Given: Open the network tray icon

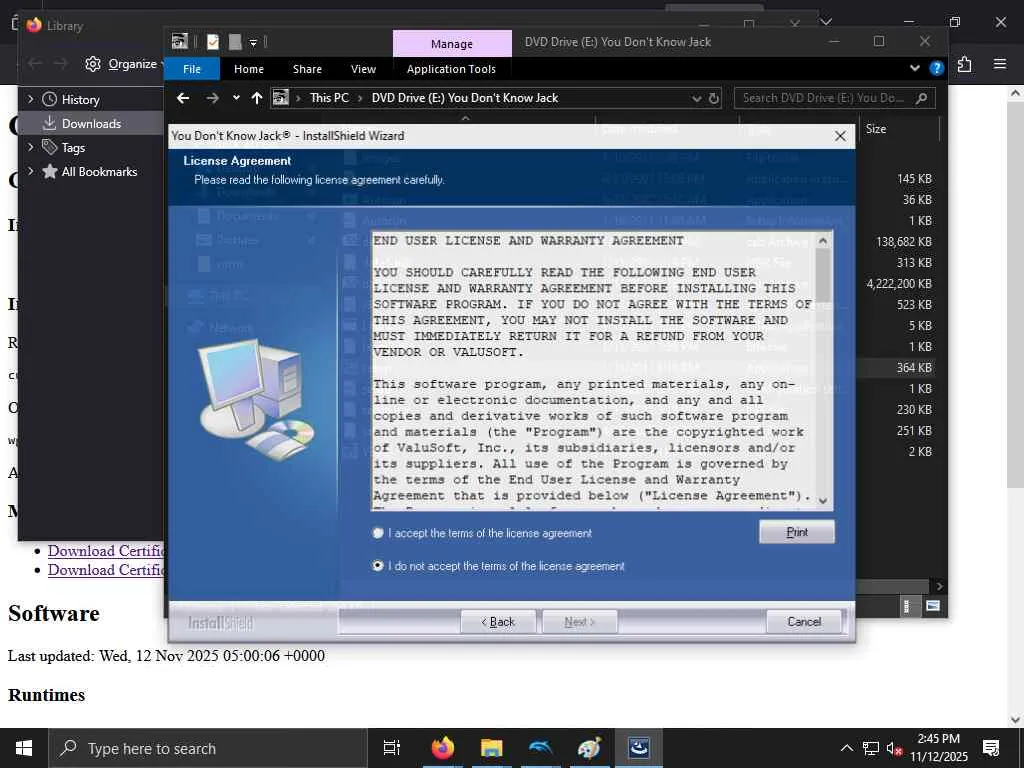Looking at the screenshot, I should coord(871,748).
